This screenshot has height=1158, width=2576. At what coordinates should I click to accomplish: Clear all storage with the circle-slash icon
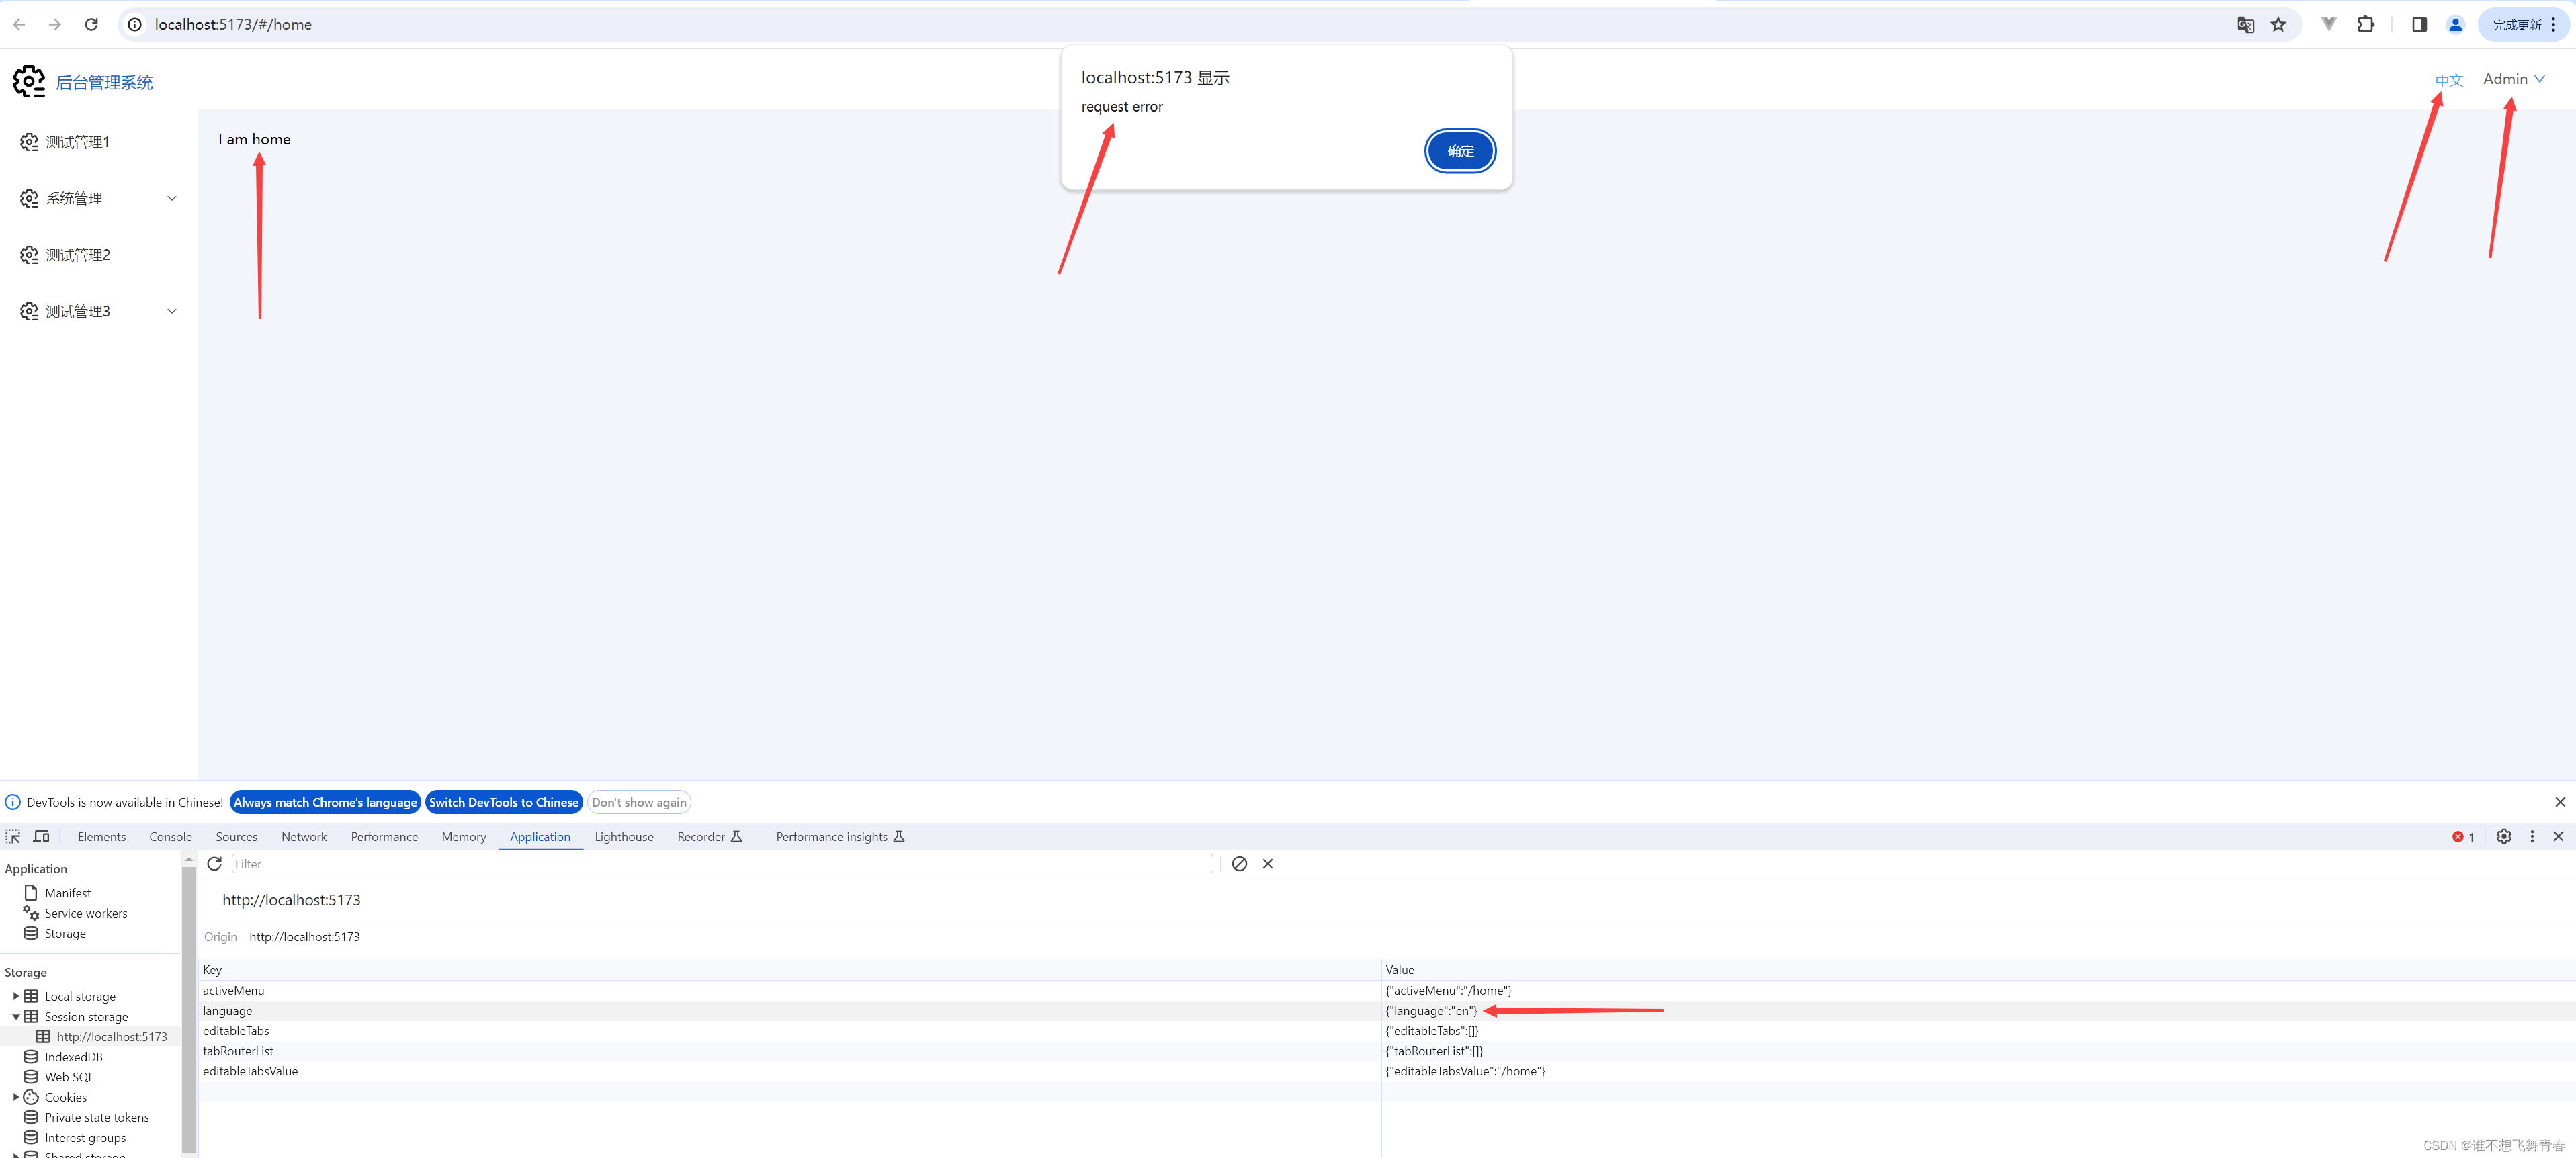click(x=1239, y=863)
